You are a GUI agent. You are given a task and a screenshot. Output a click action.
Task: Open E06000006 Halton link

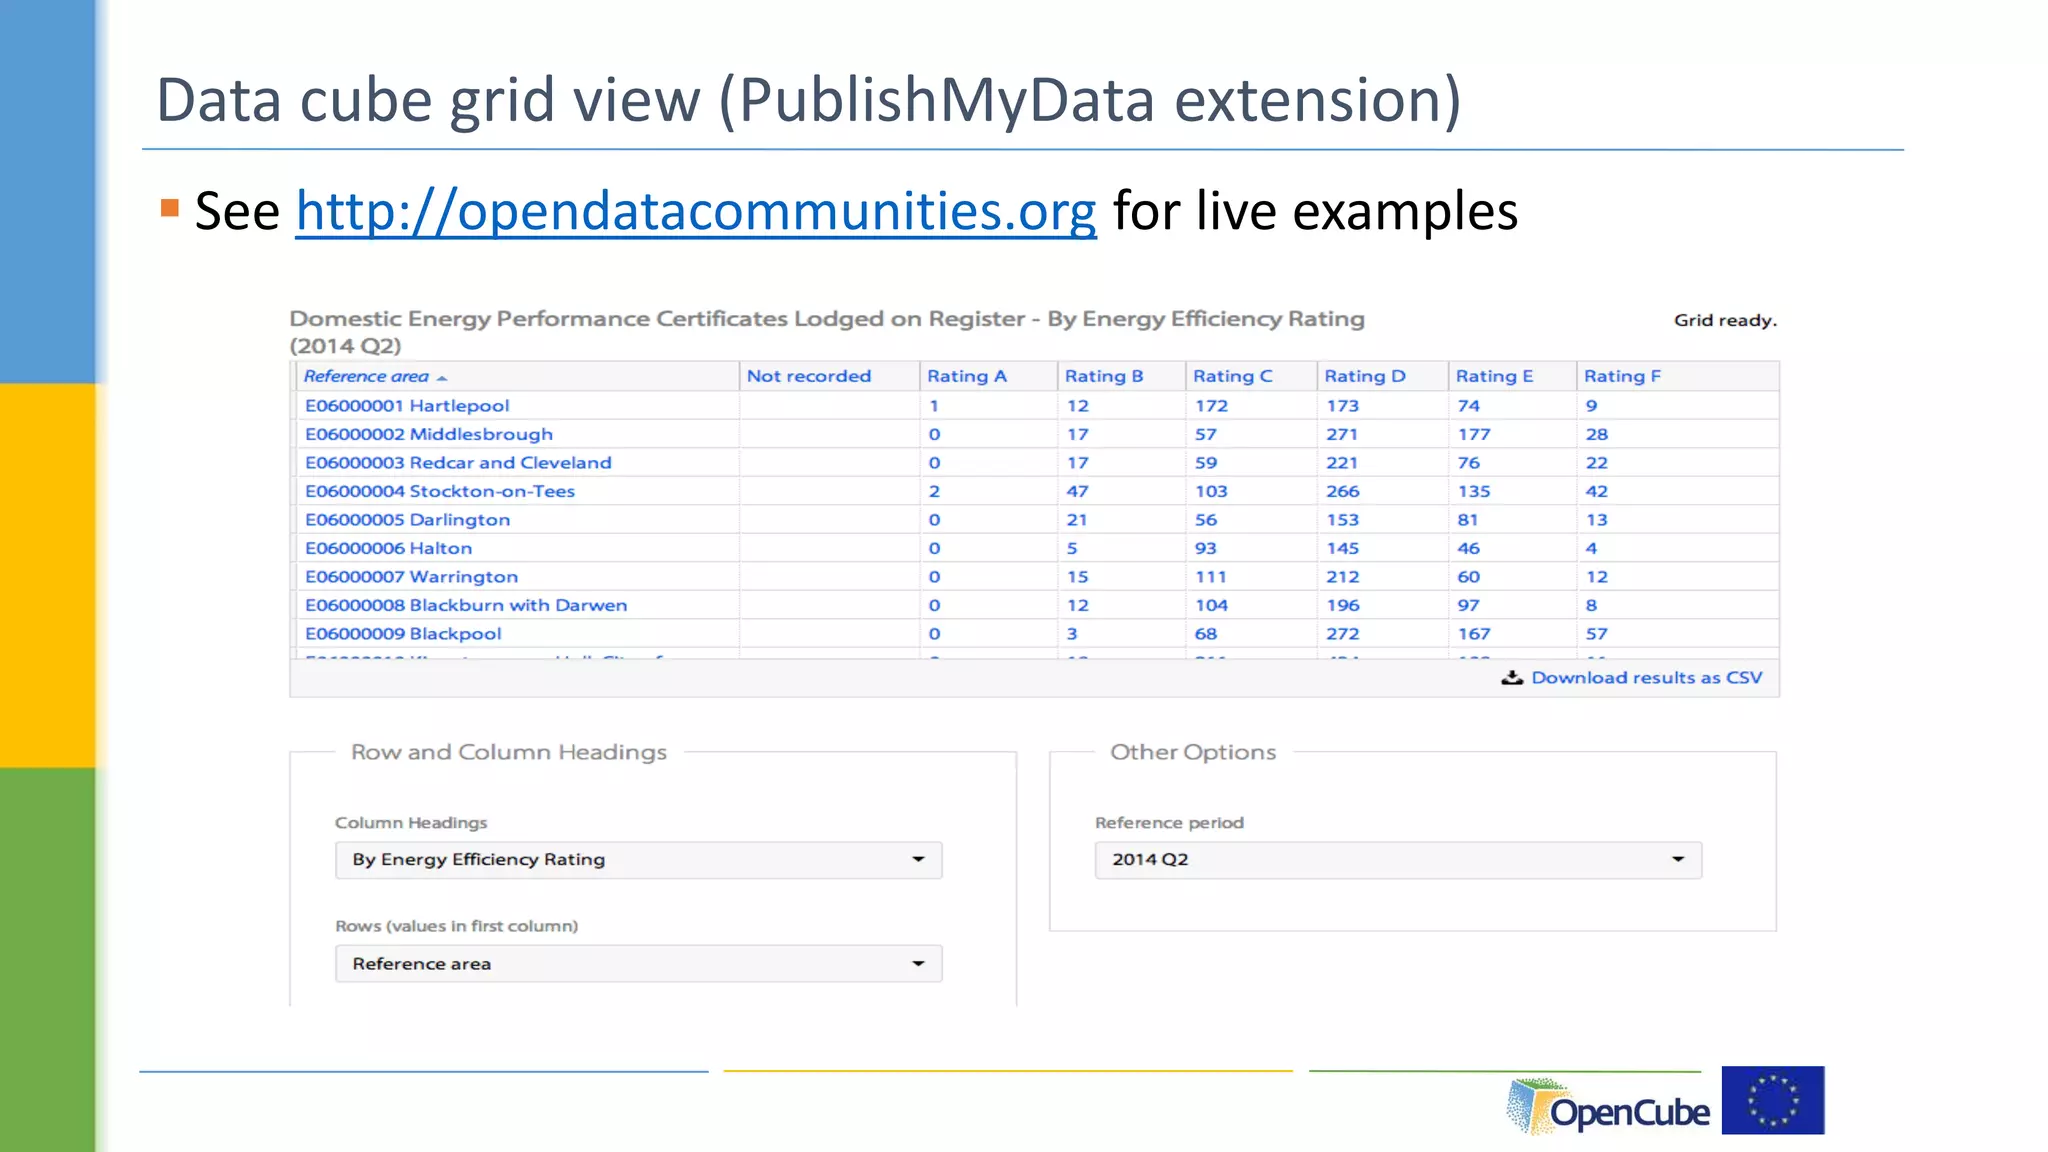tap(388, 548)
